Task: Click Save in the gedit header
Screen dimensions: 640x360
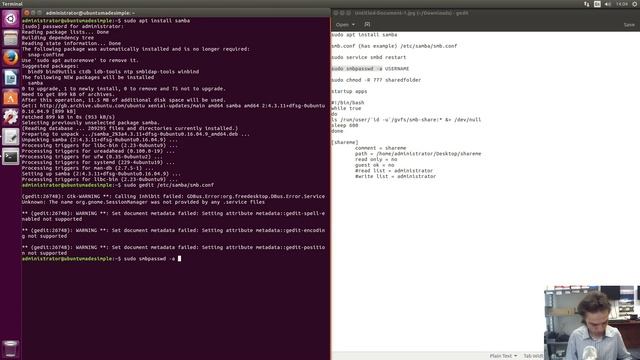Action: coord(629,25)
